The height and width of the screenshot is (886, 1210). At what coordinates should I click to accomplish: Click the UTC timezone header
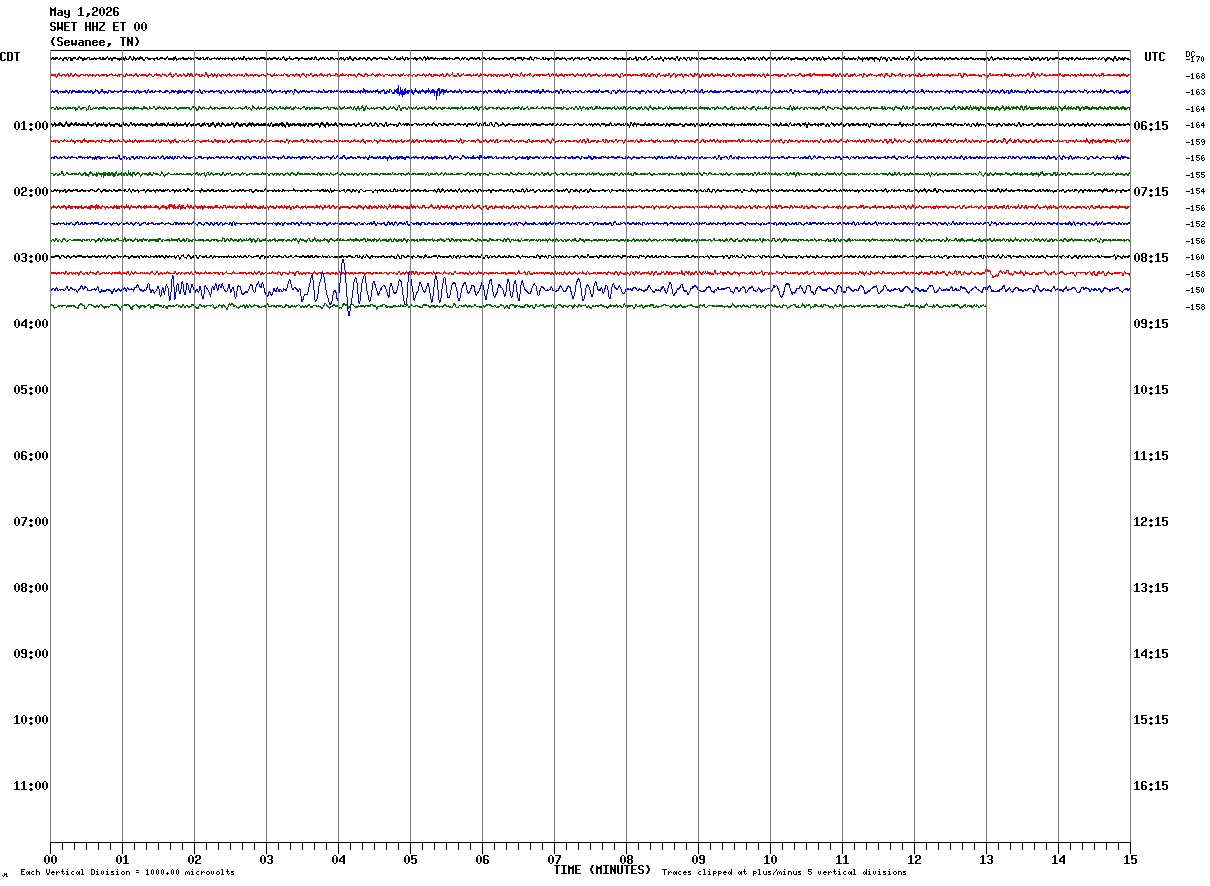click(1155, 57)
